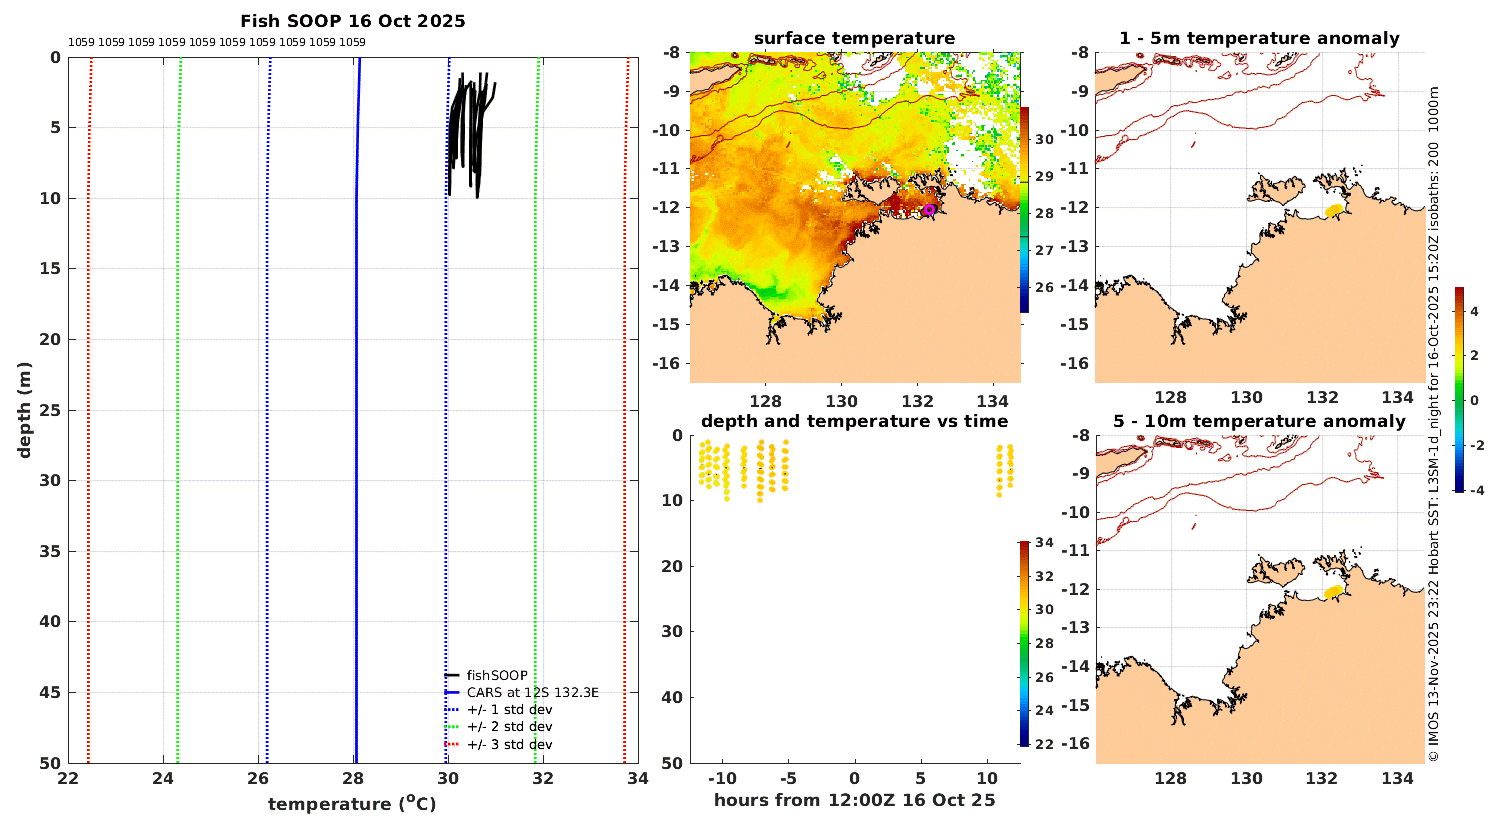
Task: Click the yellow anomaly marker on 5 - 10m map
Action: click(1333, 592)
